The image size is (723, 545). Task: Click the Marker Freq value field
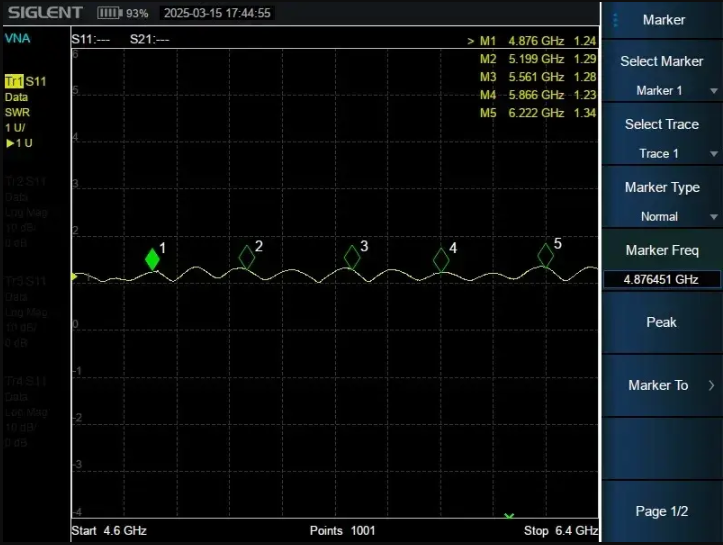(x=660, y=280)
